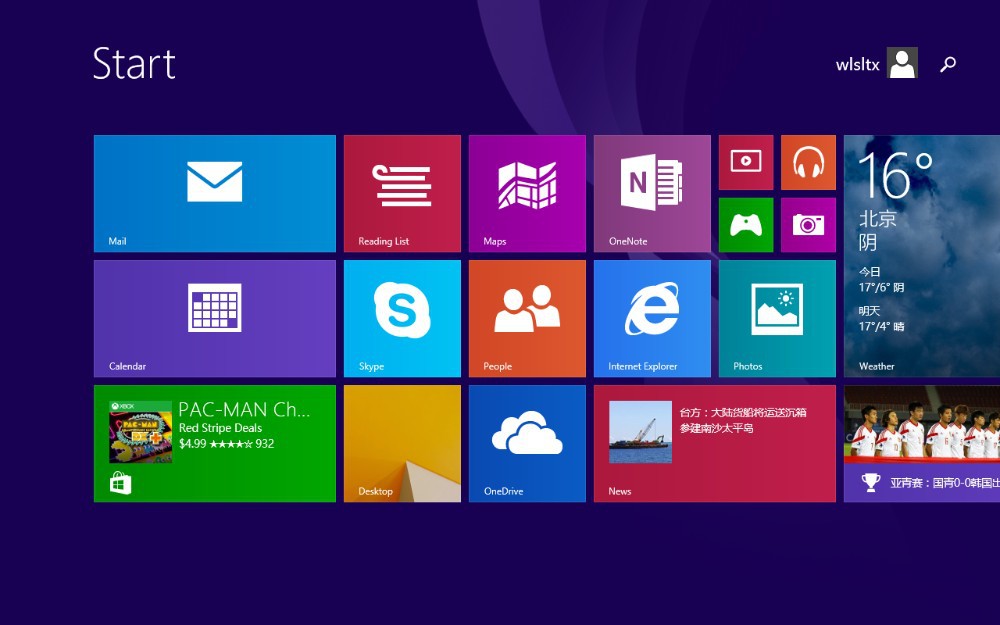Open the Sports tile with football players
Screen dimensions: 1000x625
(922, 443)
